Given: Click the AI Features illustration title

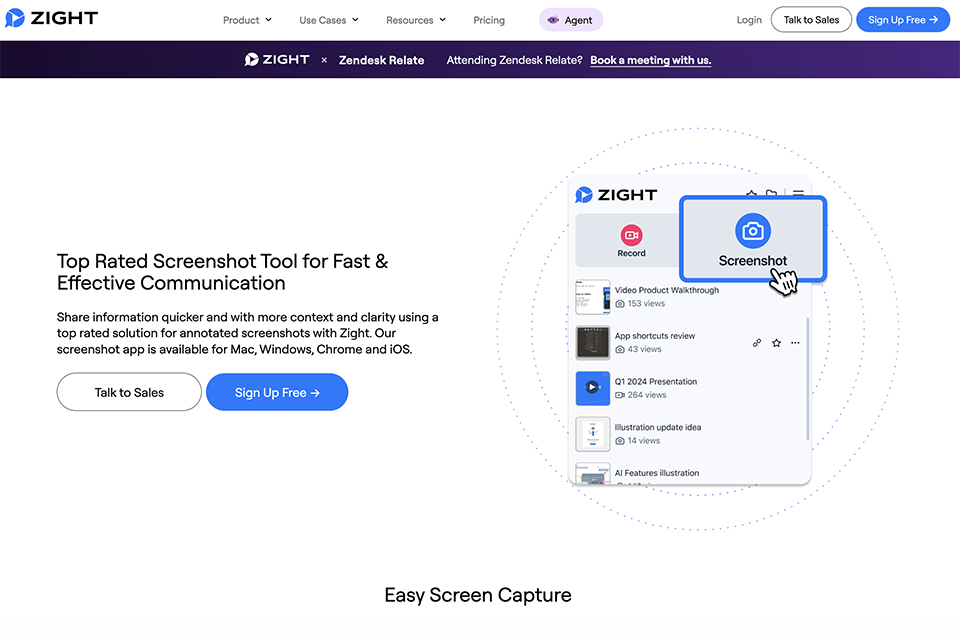Looking at the screenshot, I should pyautogui.click(x=657, y=473).
